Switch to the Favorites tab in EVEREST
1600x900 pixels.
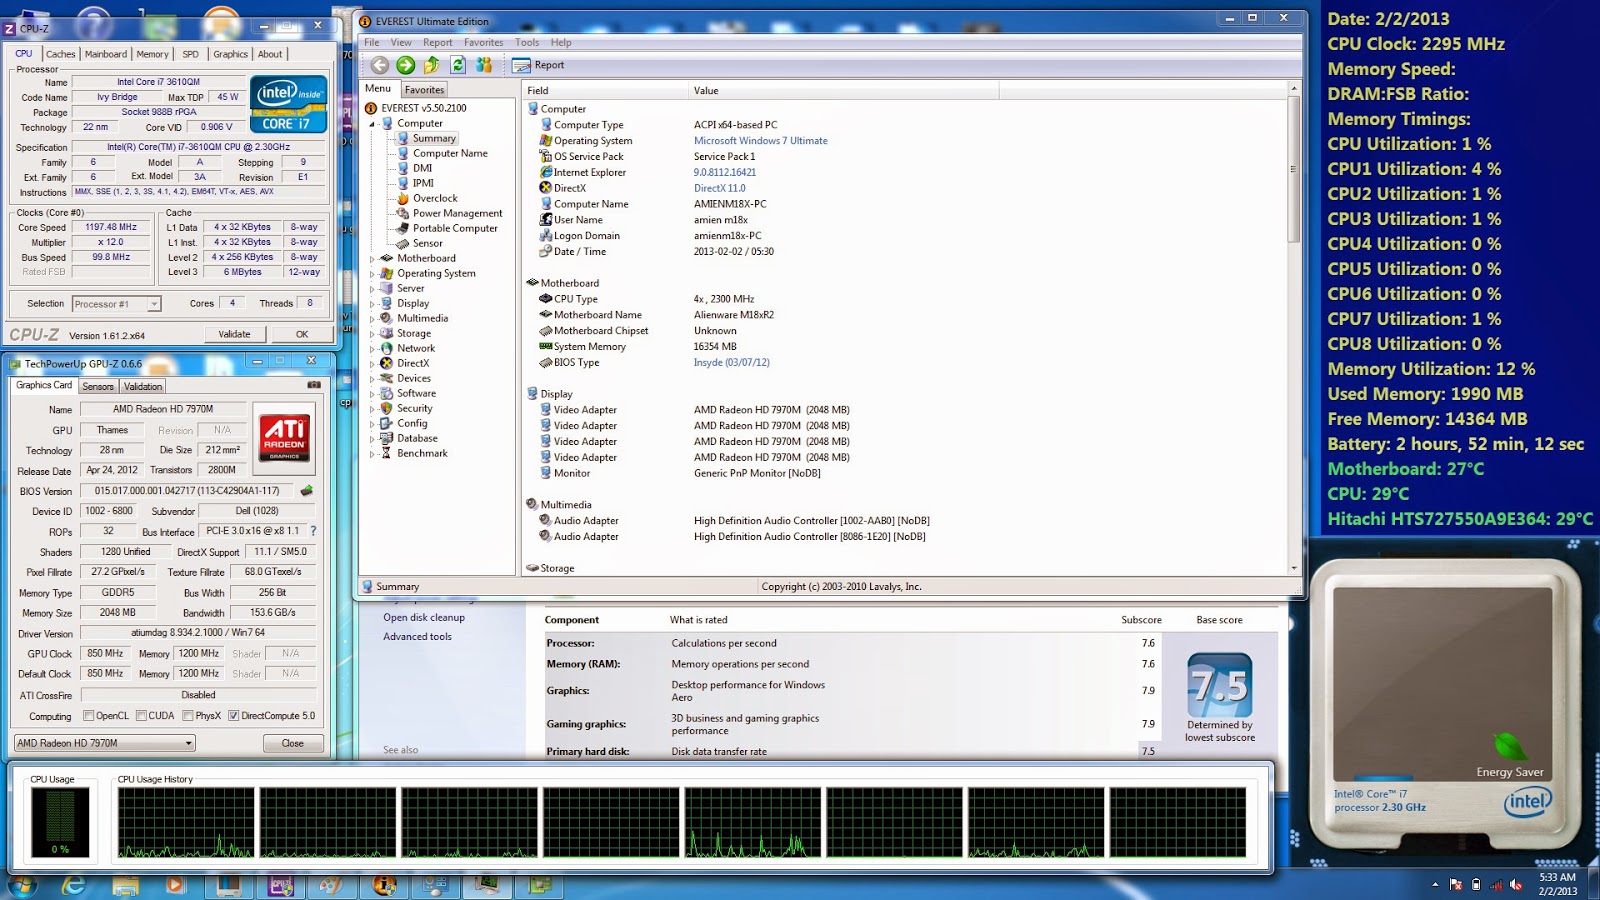(x=424, y=90)
